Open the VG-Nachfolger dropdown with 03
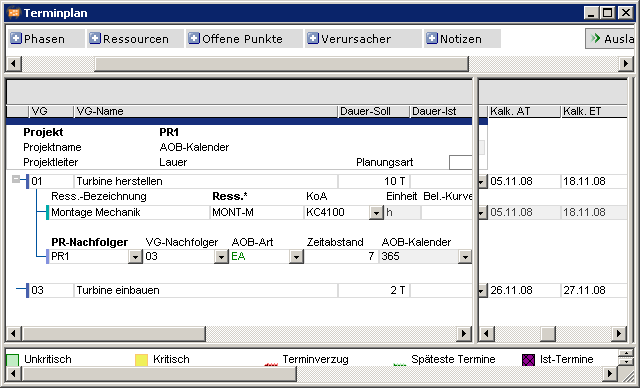This screenshot has width=640, height=388. point(221,257)
